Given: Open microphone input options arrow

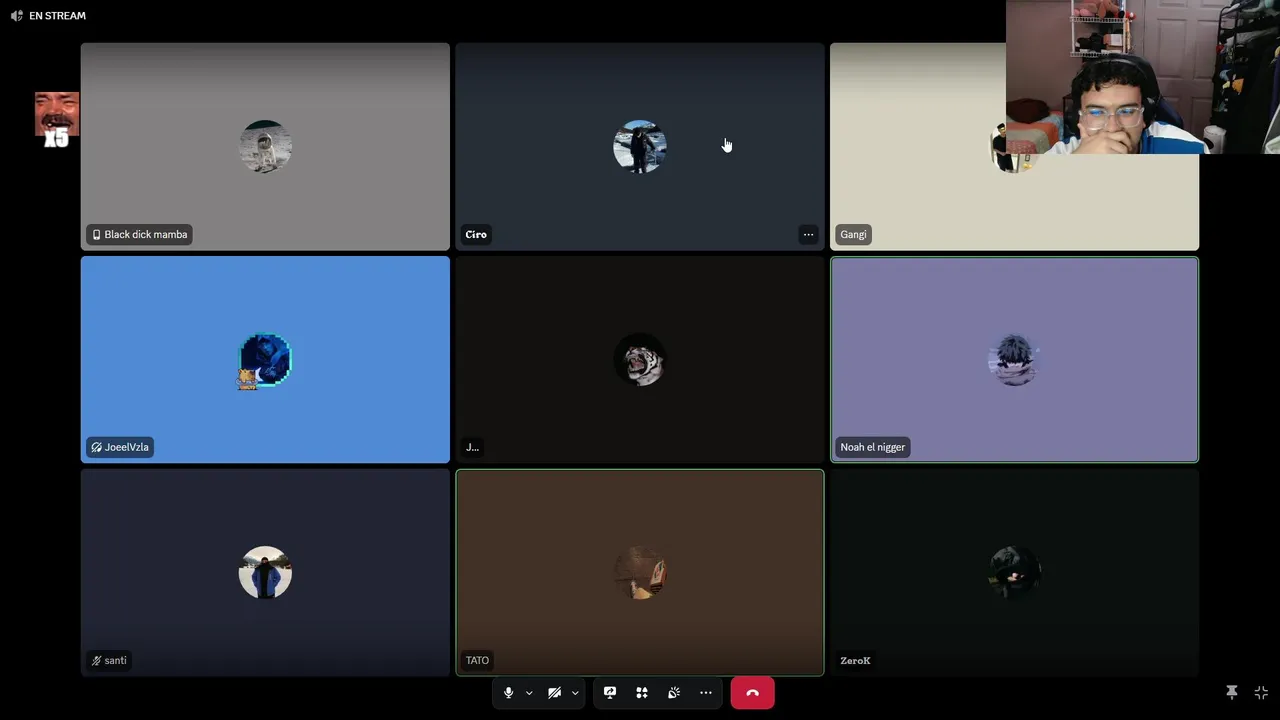Looking at the screenshot, I should (529, 693).
